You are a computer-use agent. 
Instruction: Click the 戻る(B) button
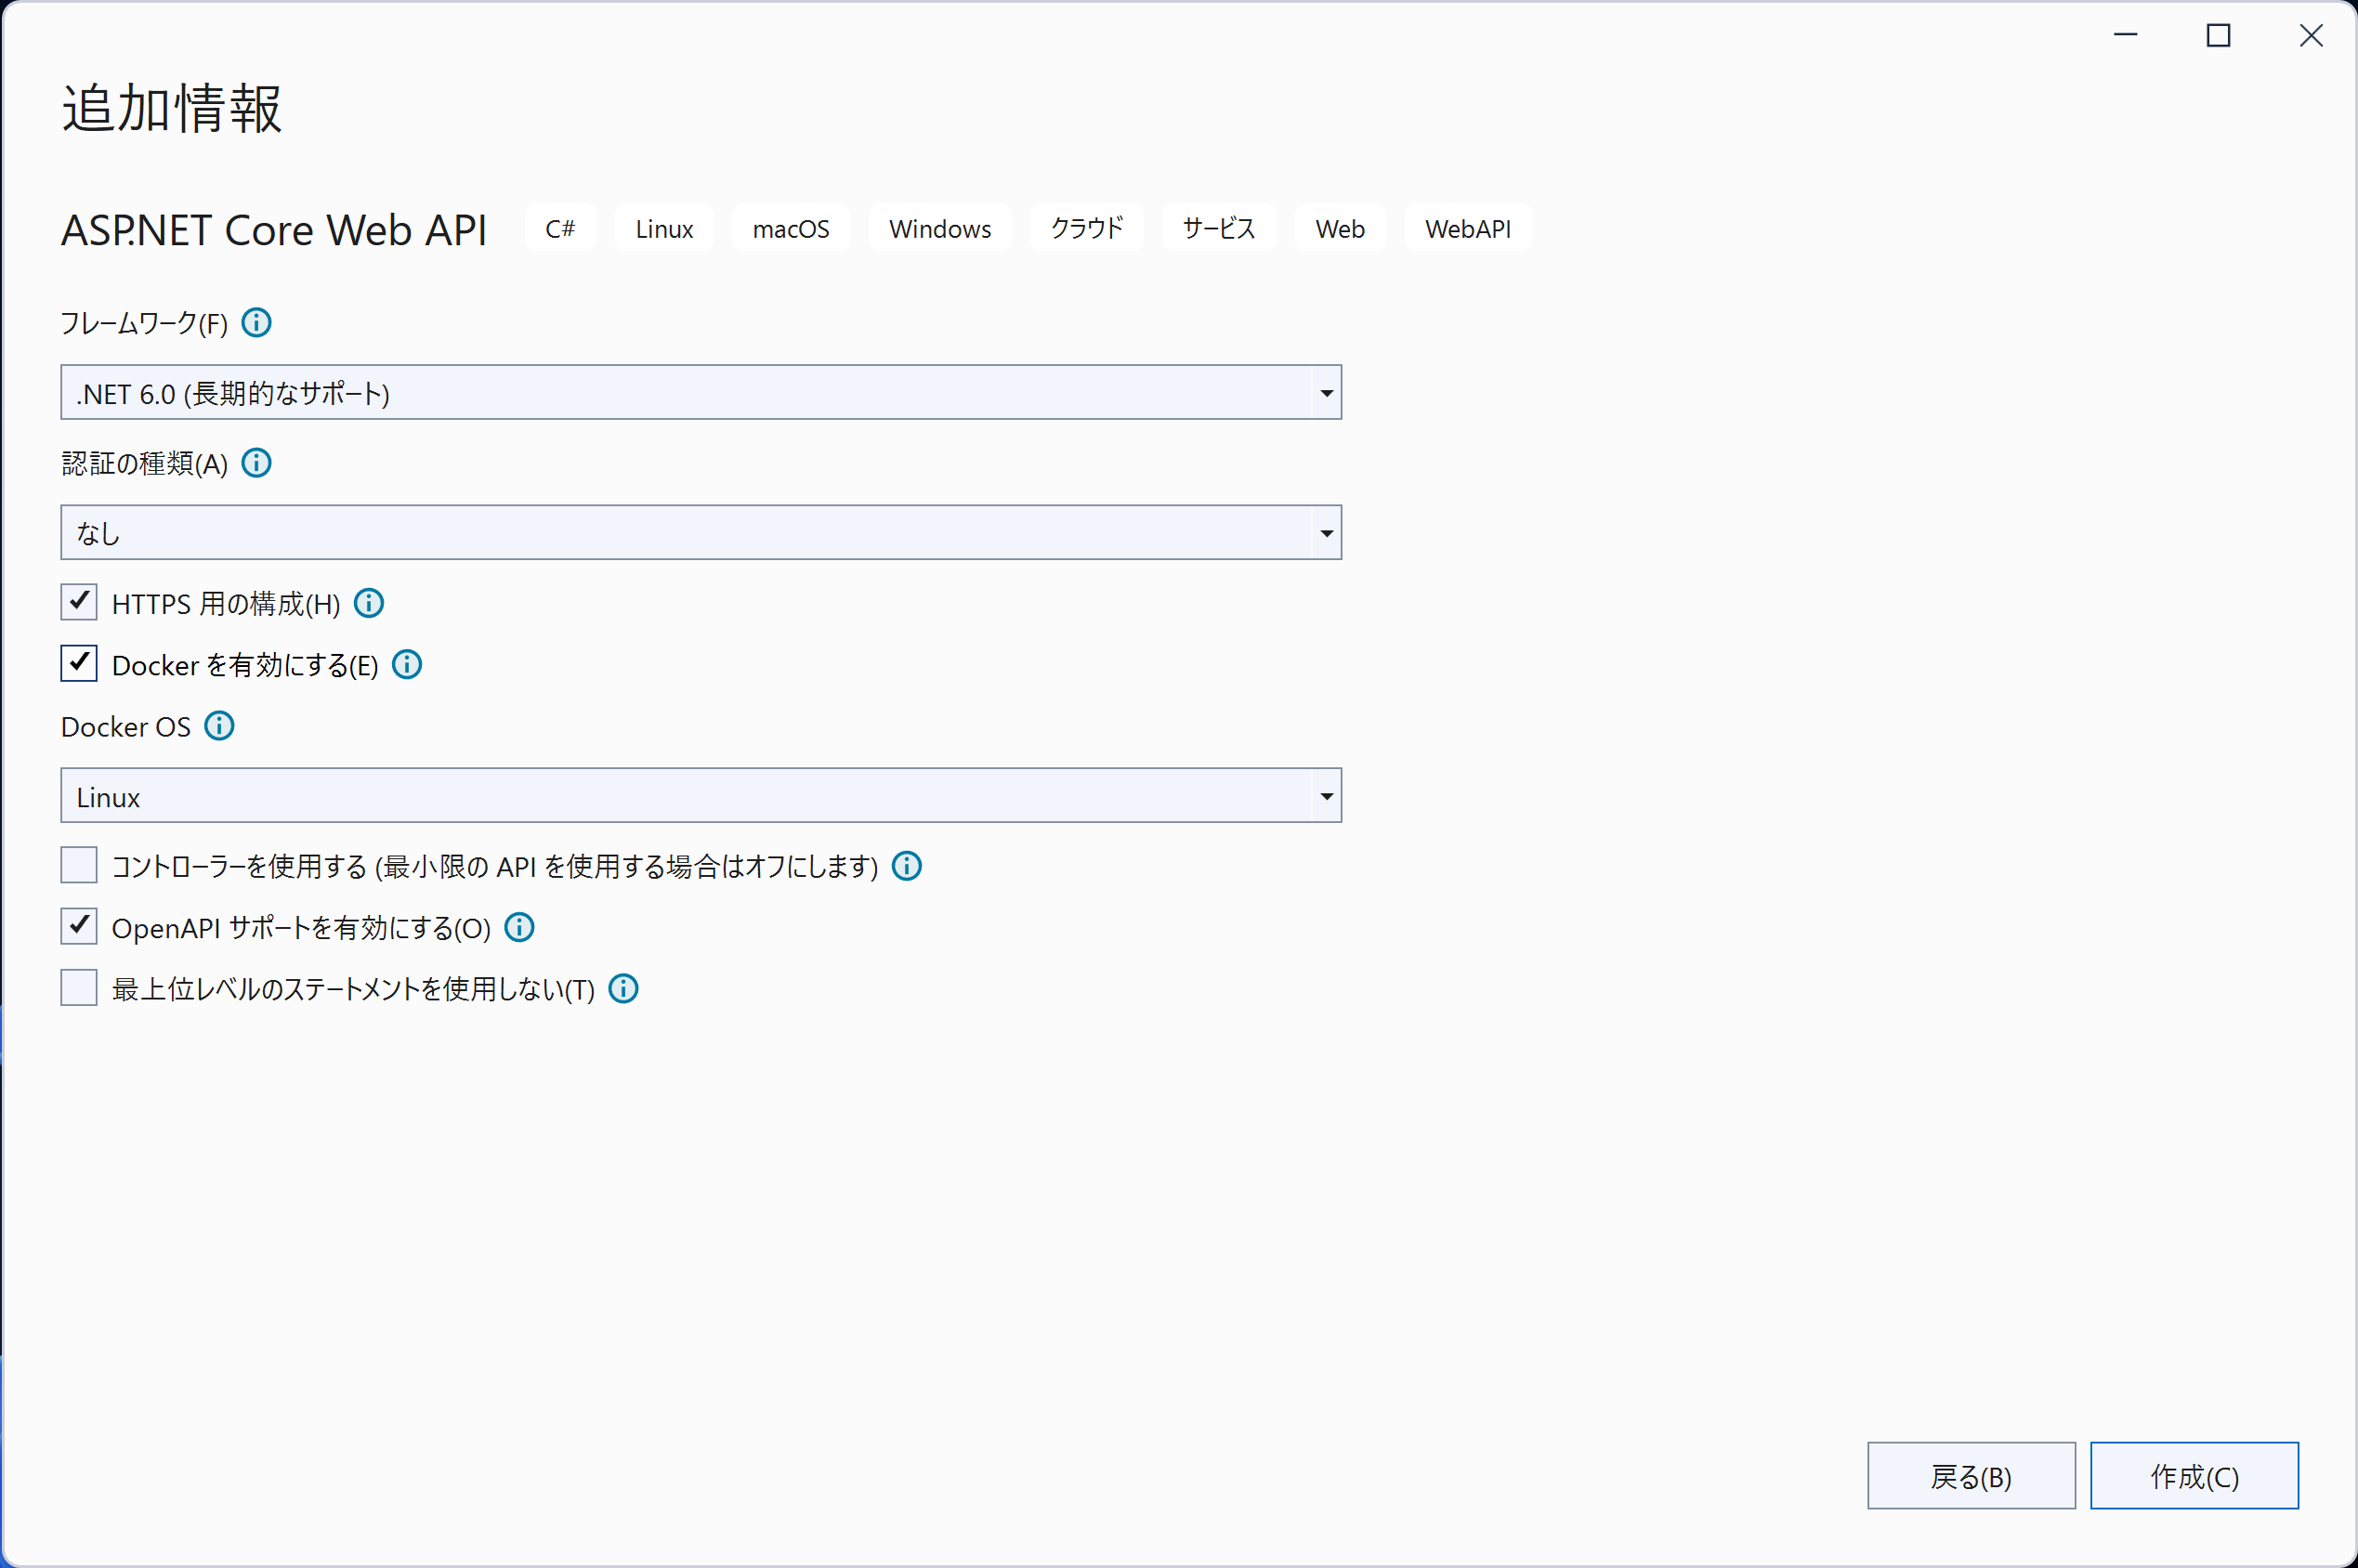(1971, 1476)
